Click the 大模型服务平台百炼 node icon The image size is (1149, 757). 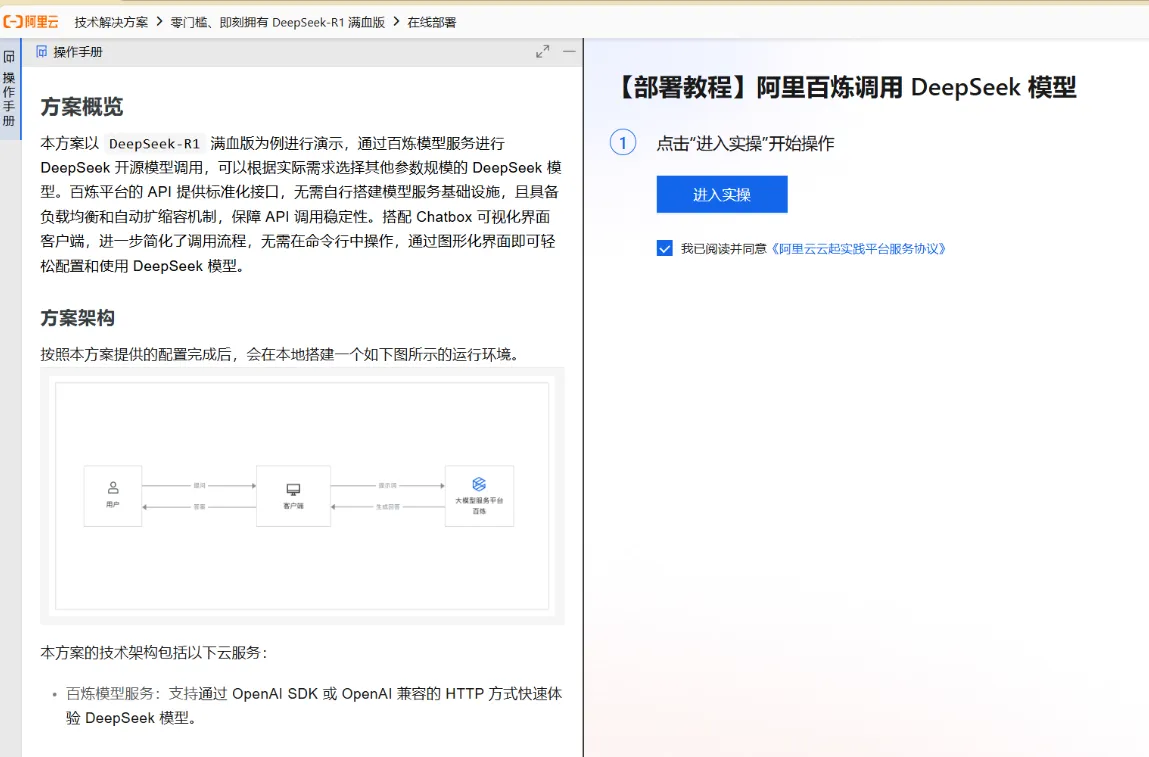pyautogui.click(x=479, y=484)
